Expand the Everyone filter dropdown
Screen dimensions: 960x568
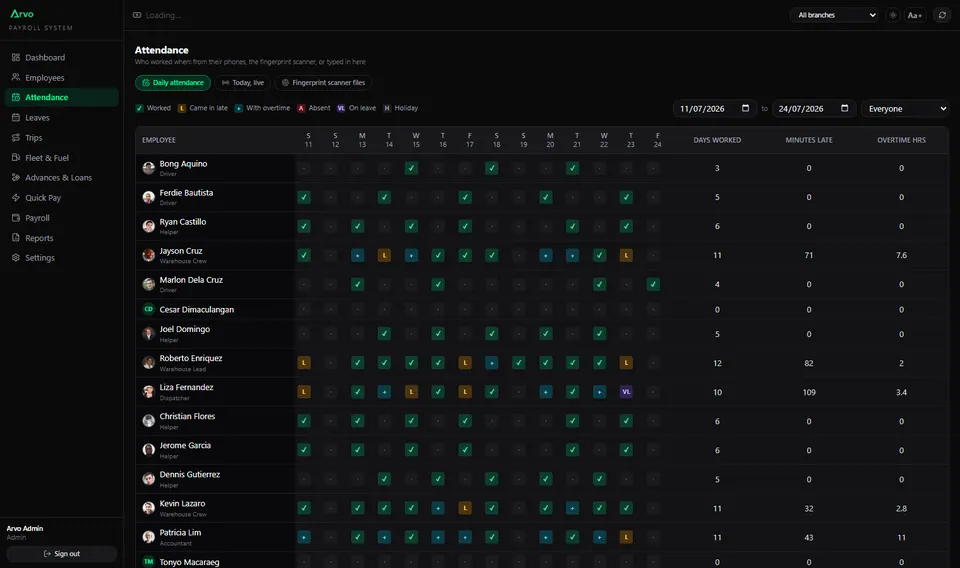pos(905,108)
